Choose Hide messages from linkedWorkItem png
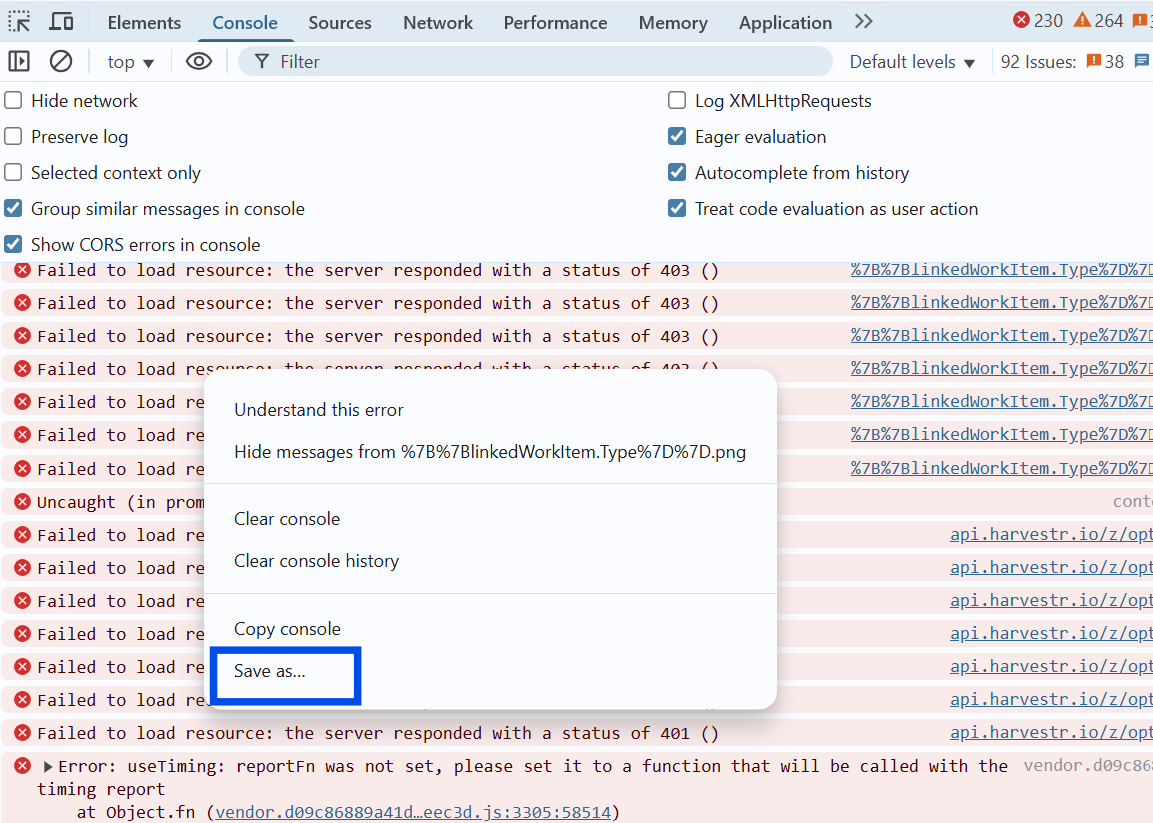This screenshot has width=1153, height=823. pyautogui.click(x=490, y=452)
